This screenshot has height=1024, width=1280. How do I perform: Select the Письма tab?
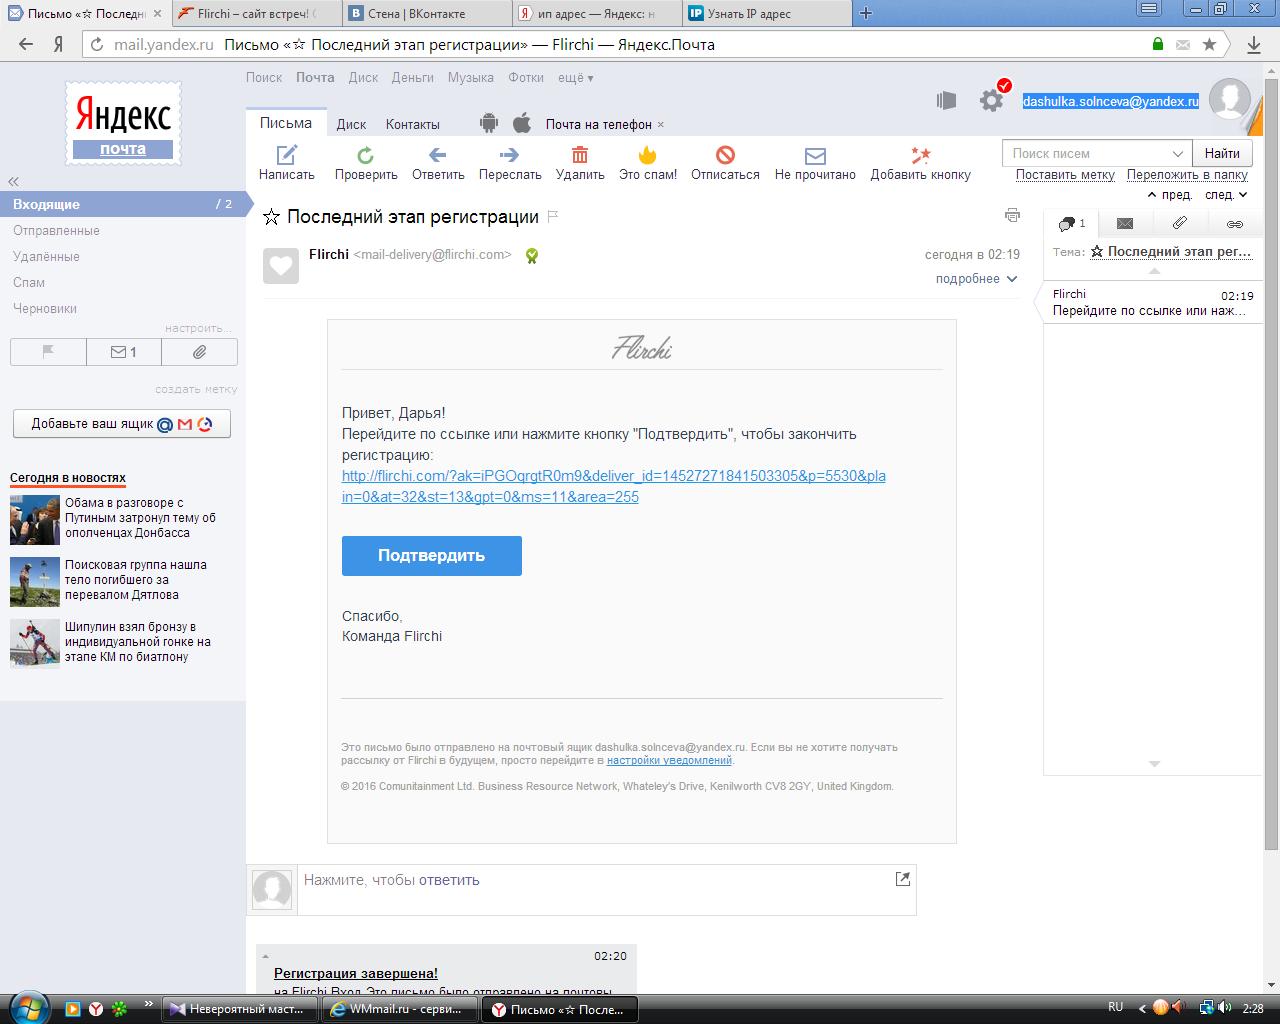(286, 123)
